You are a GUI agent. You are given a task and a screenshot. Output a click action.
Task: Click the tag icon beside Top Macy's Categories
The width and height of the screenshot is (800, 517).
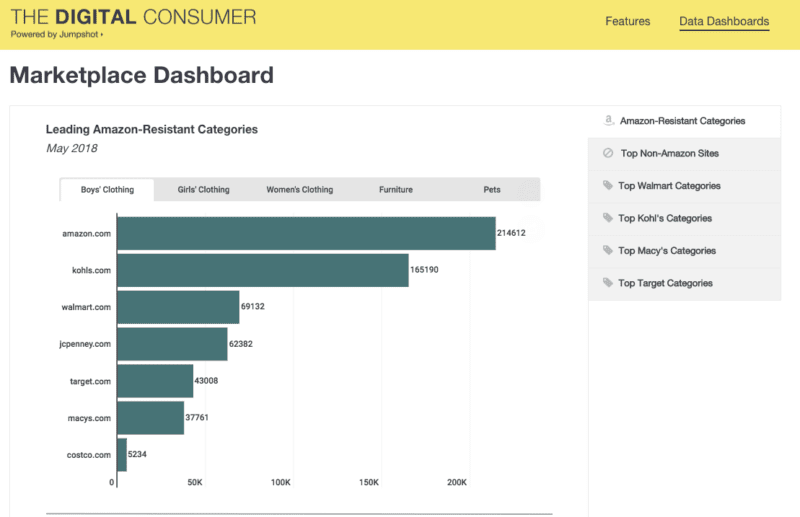pos(607,250)
